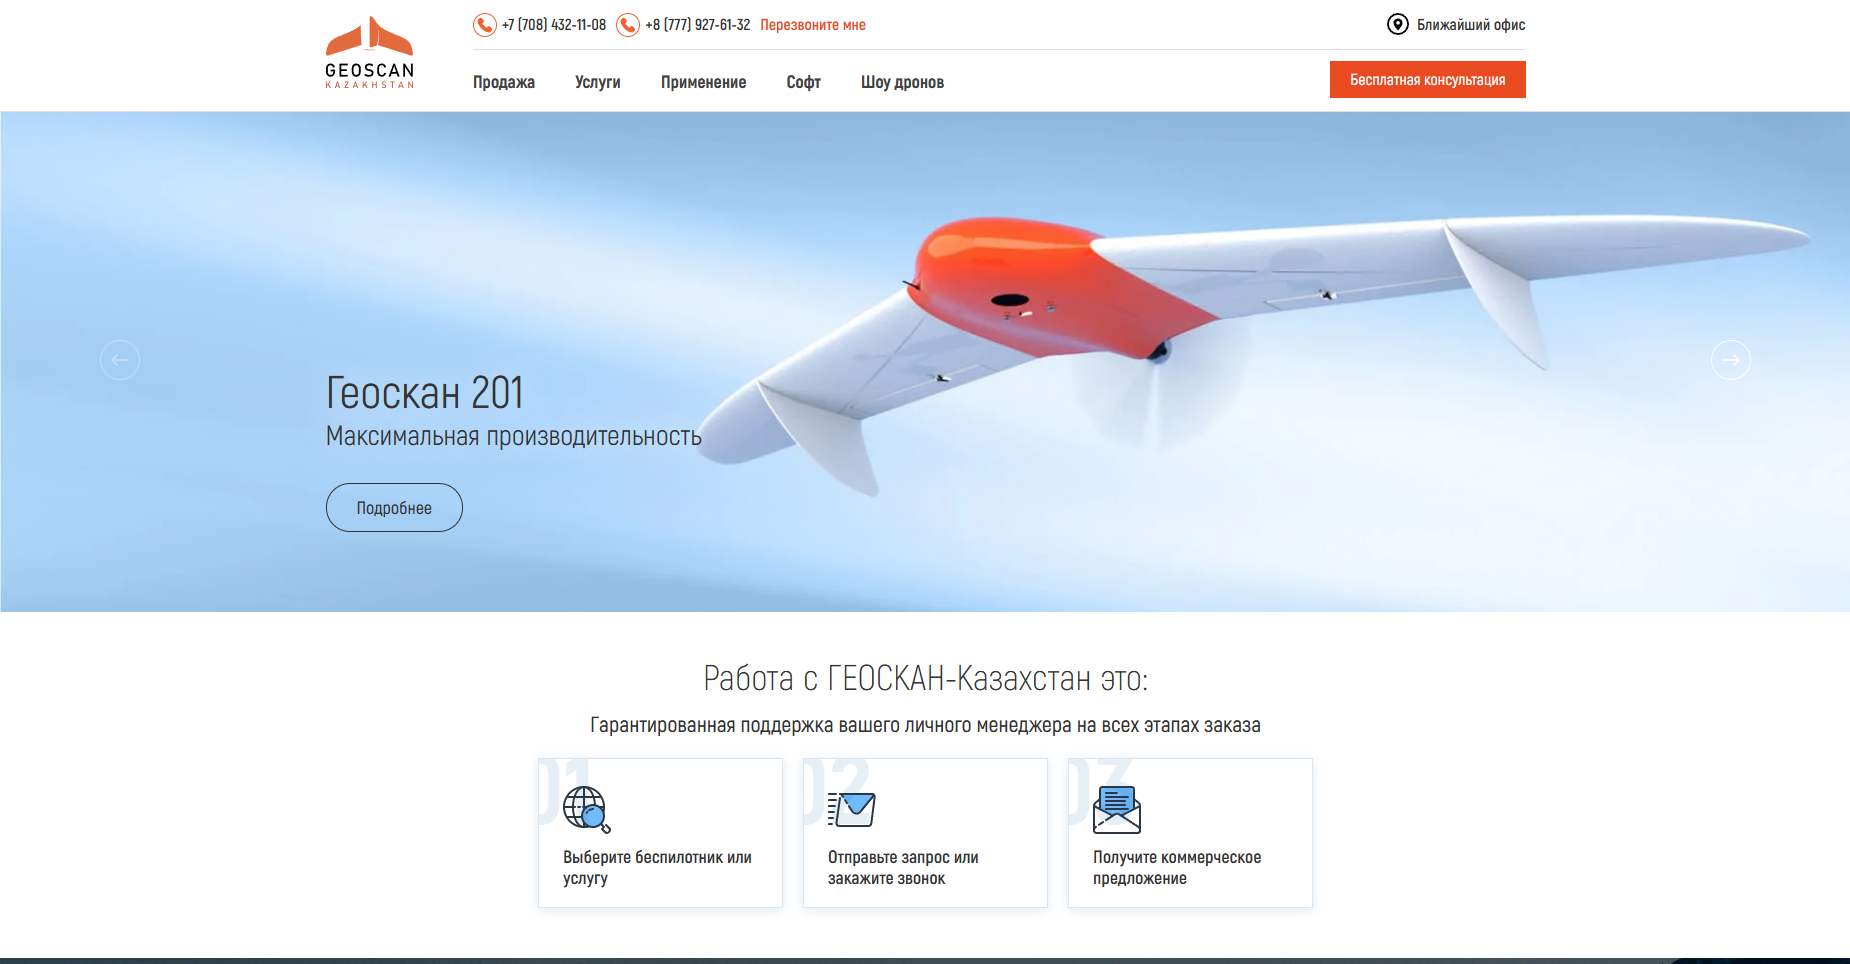Screen dimensions: 1850x964
Task: Click the globe search icon in step 01
Action: click(587, 810)
